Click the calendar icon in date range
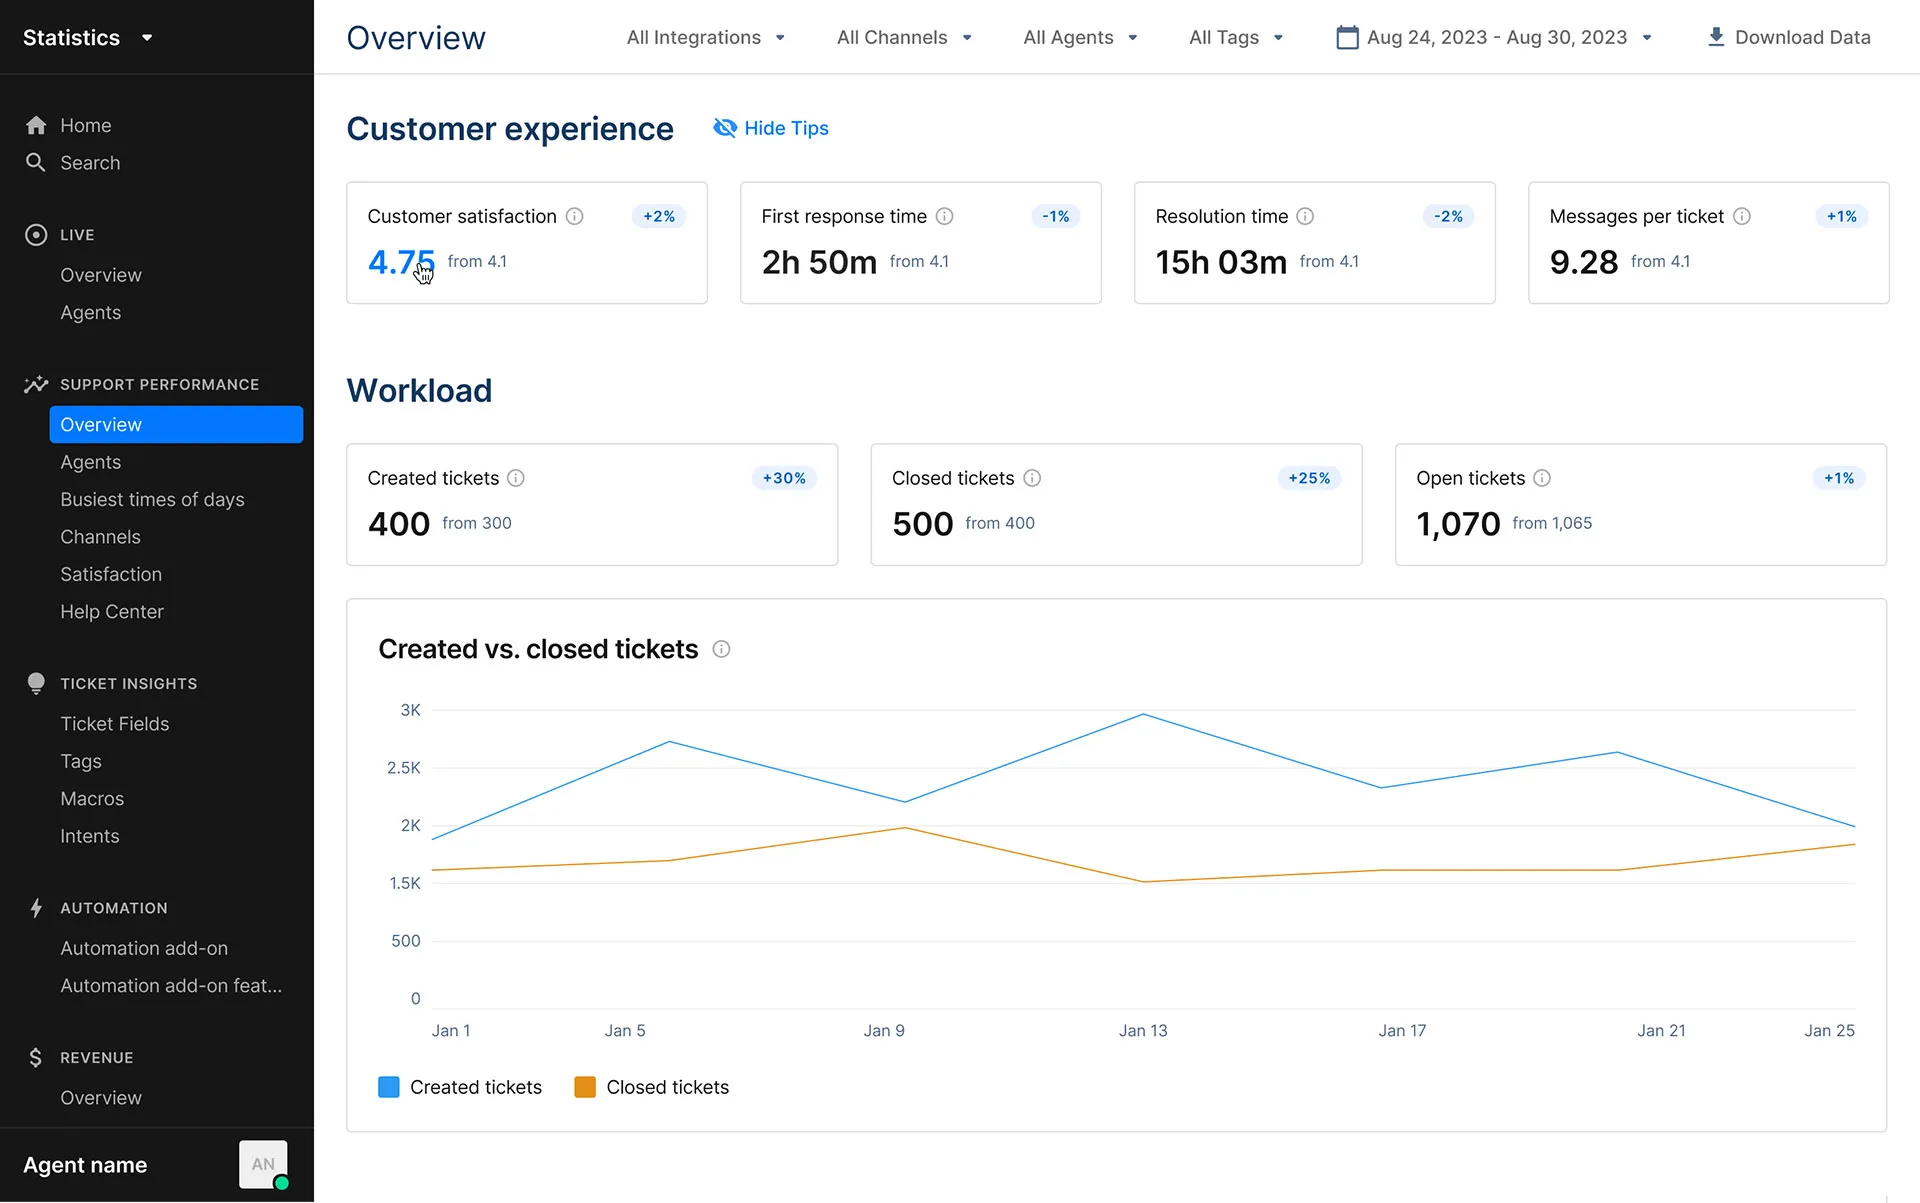Image resolution: width=1920 pixels, height=1203 pixels. 1347,37
